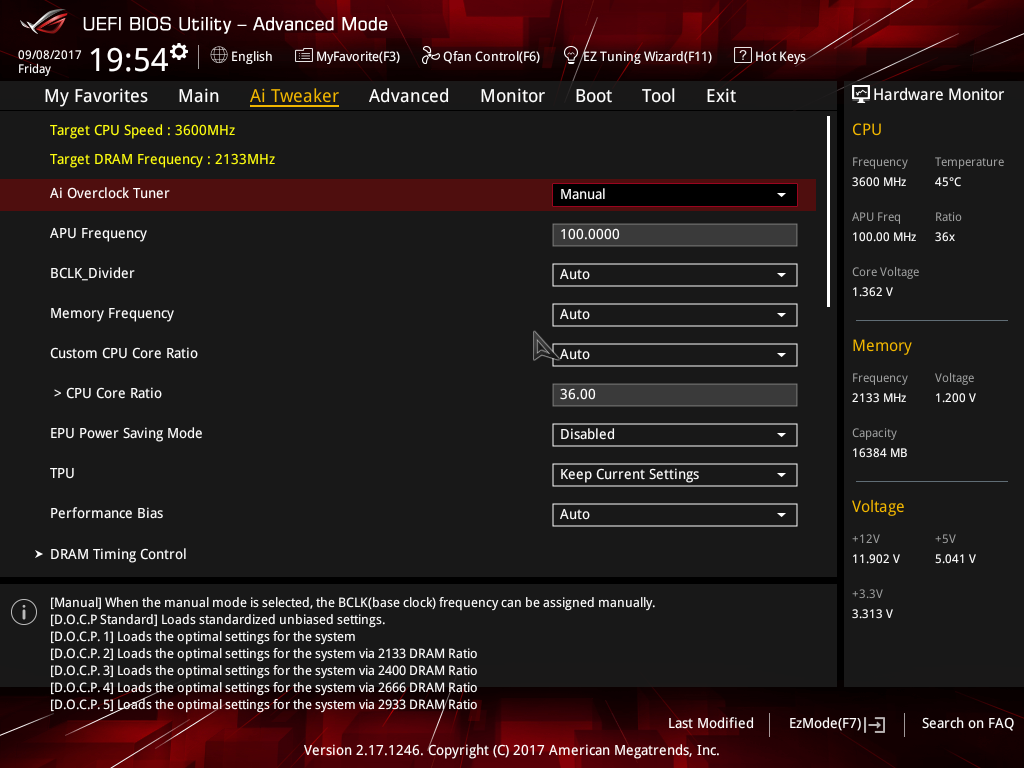Click CPU temperature value 45°C

(948, 182)
